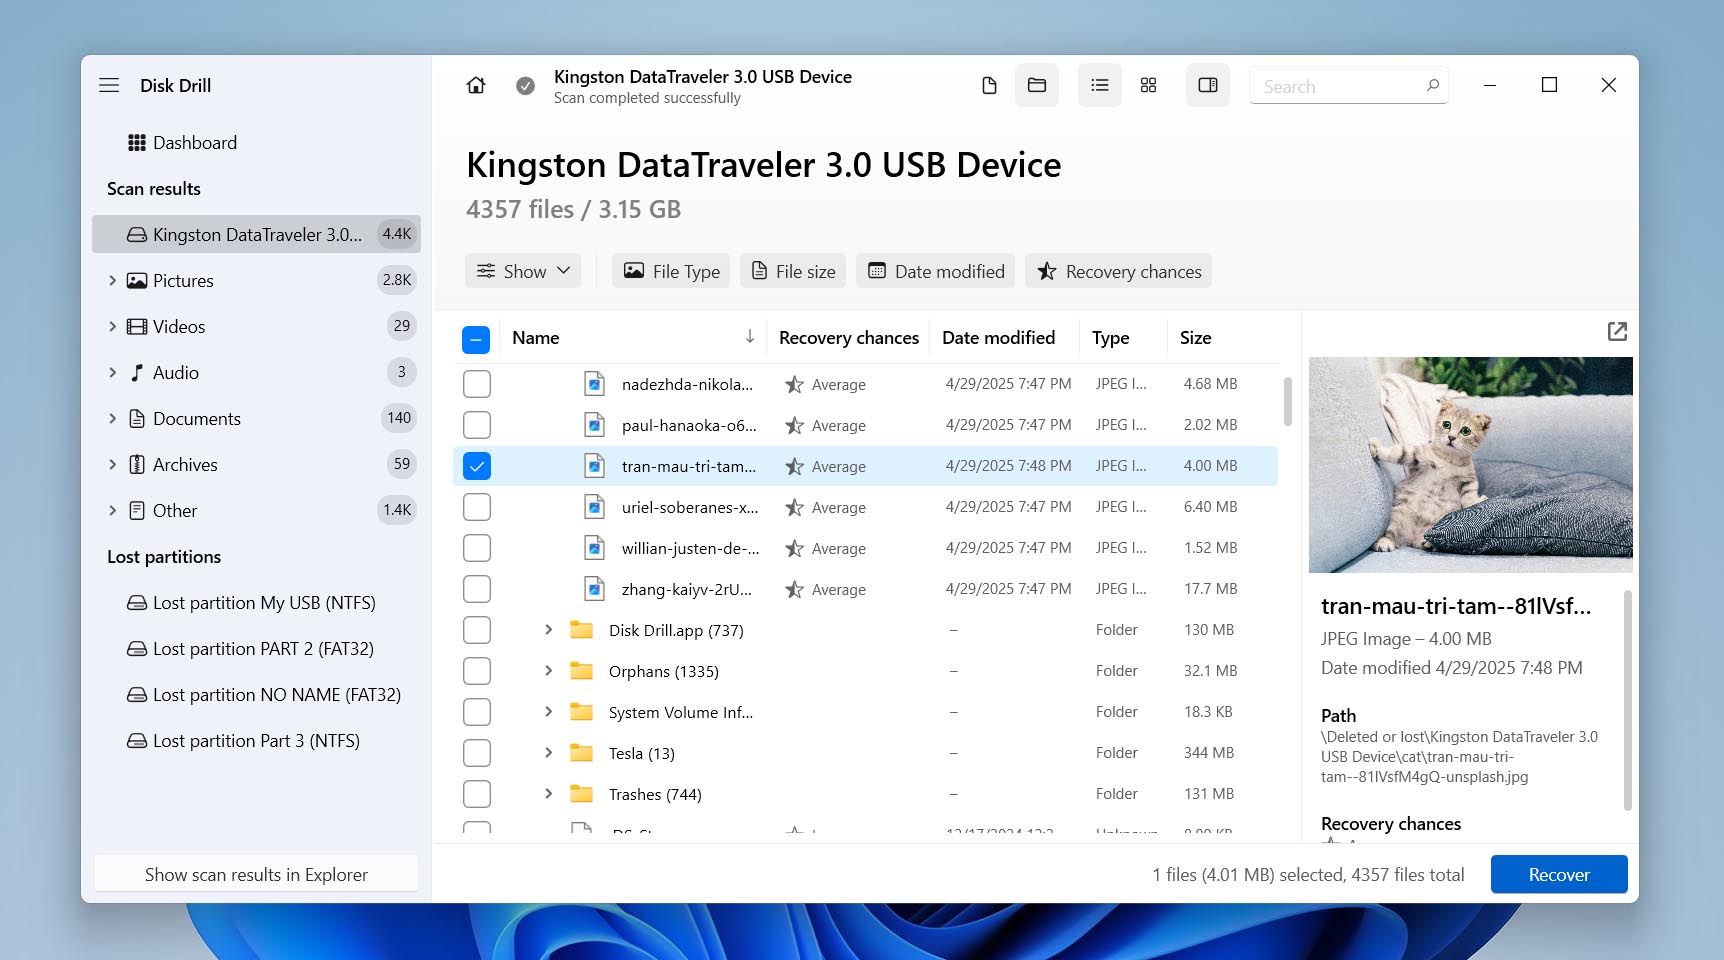Select the list view icon
The height and width of the screenshot is (960, 1724).
(x=1100, y=85)
